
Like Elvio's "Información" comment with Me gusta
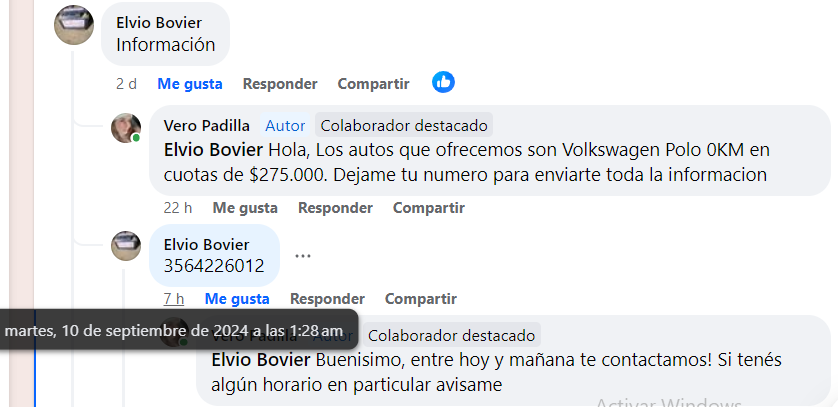190,84
